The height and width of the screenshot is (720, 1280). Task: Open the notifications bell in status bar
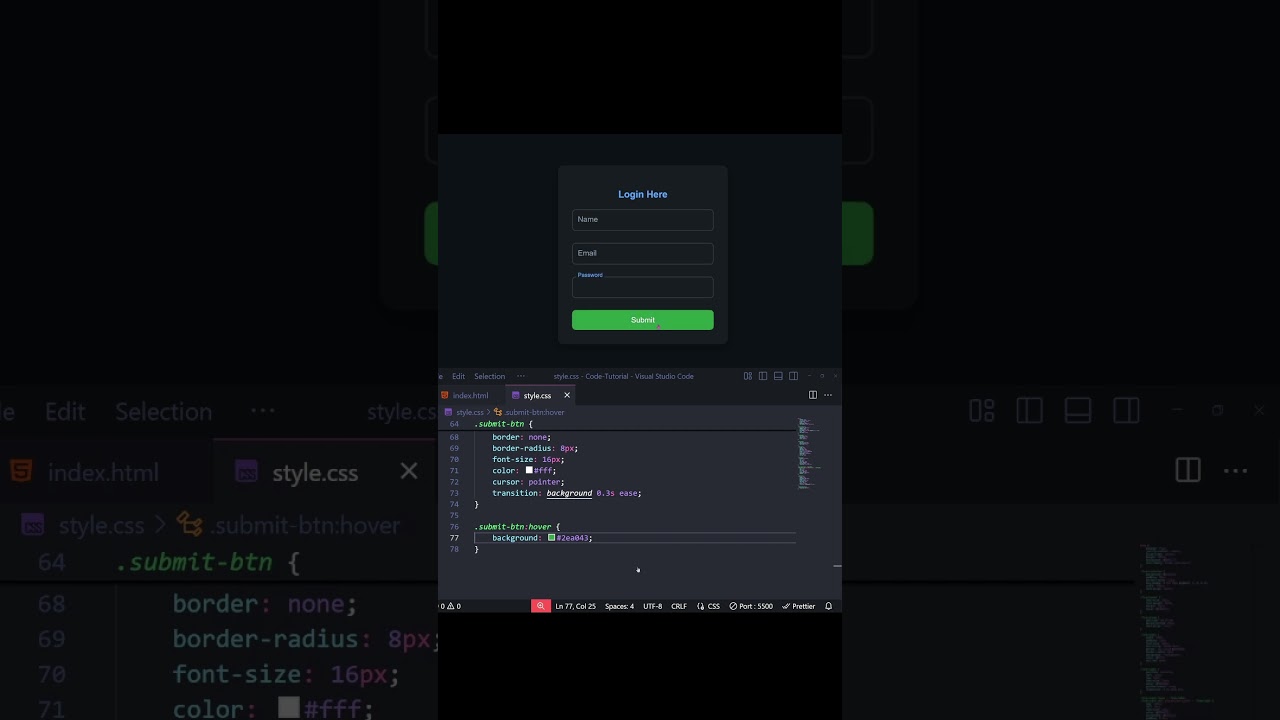point(828,606)
